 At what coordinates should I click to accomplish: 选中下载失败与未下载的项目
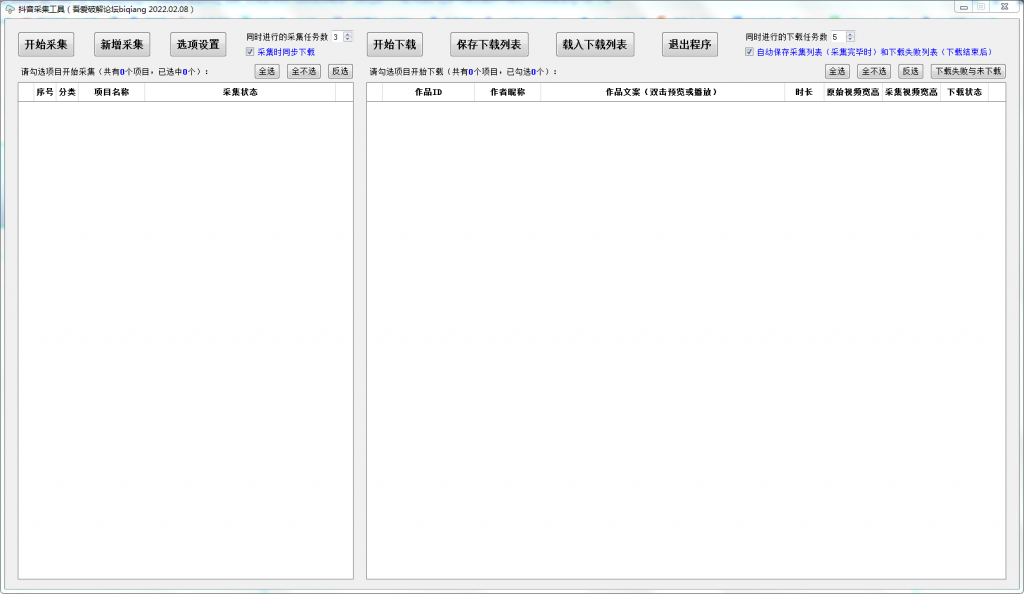966,71
